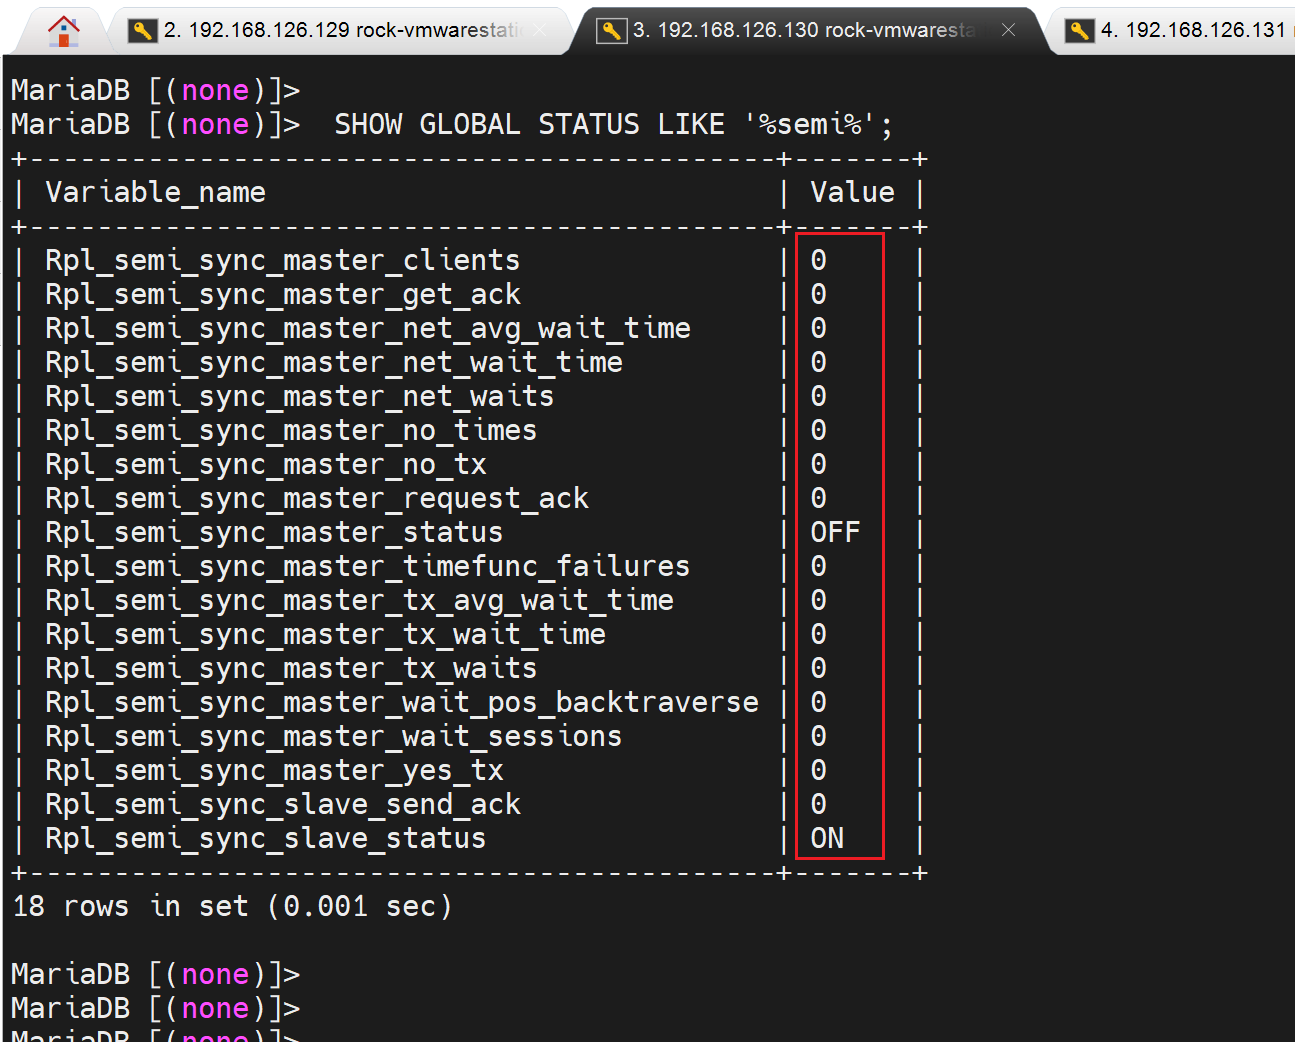Click the '18 rows in set' result line
Image resolution: width=1295 pixels, height=1042 pixels.
(x=232, y=906)
